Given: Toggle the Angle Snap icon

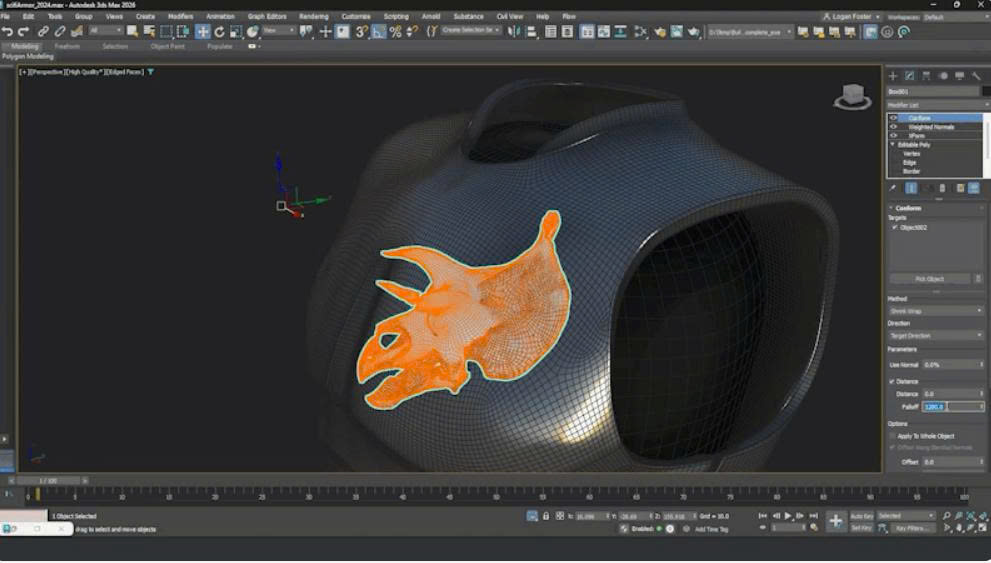Looking at the screenshot, I should tap(379, 32).
